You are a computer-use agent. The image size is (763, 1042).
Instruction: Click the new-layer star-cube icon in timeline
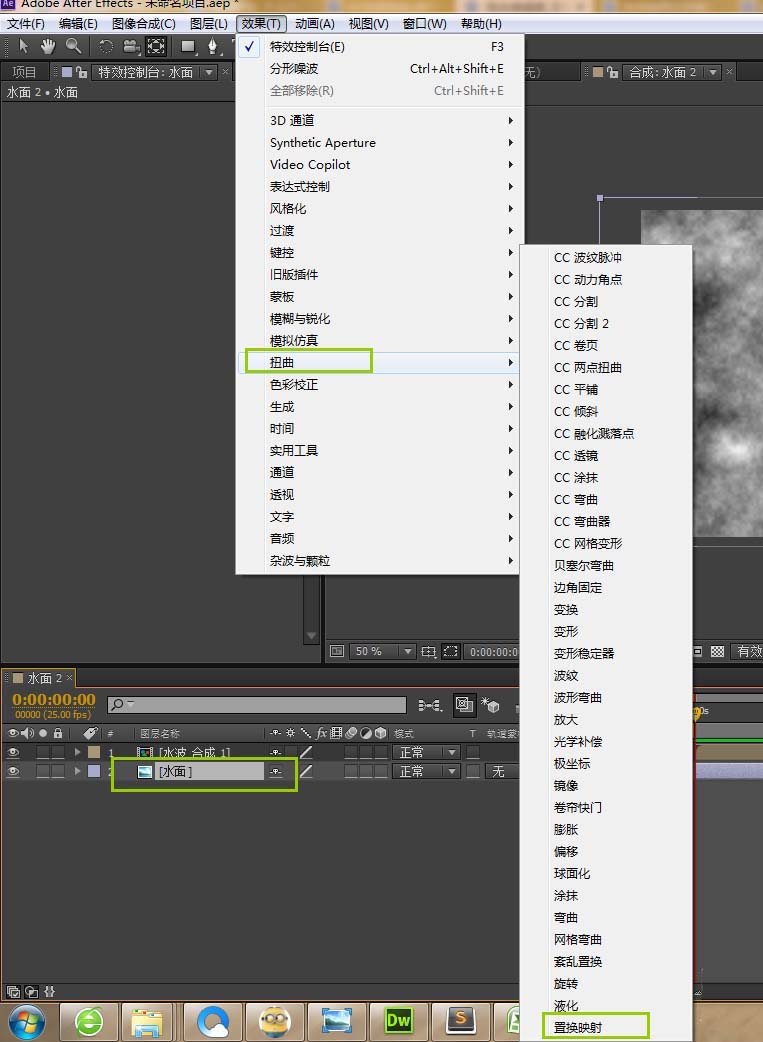pos(490,705)
